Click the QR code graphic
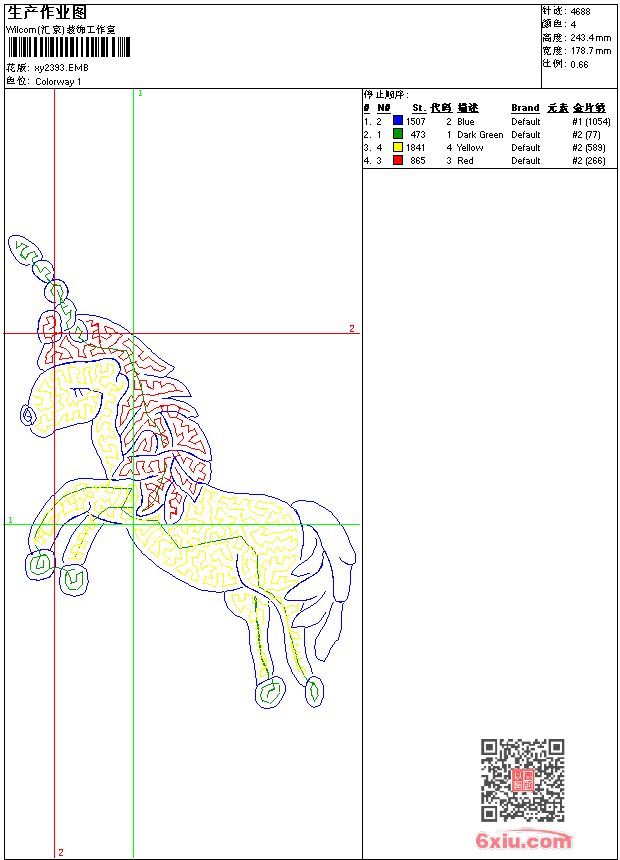This screenshot has height=860, width=620. pos(522,780)
